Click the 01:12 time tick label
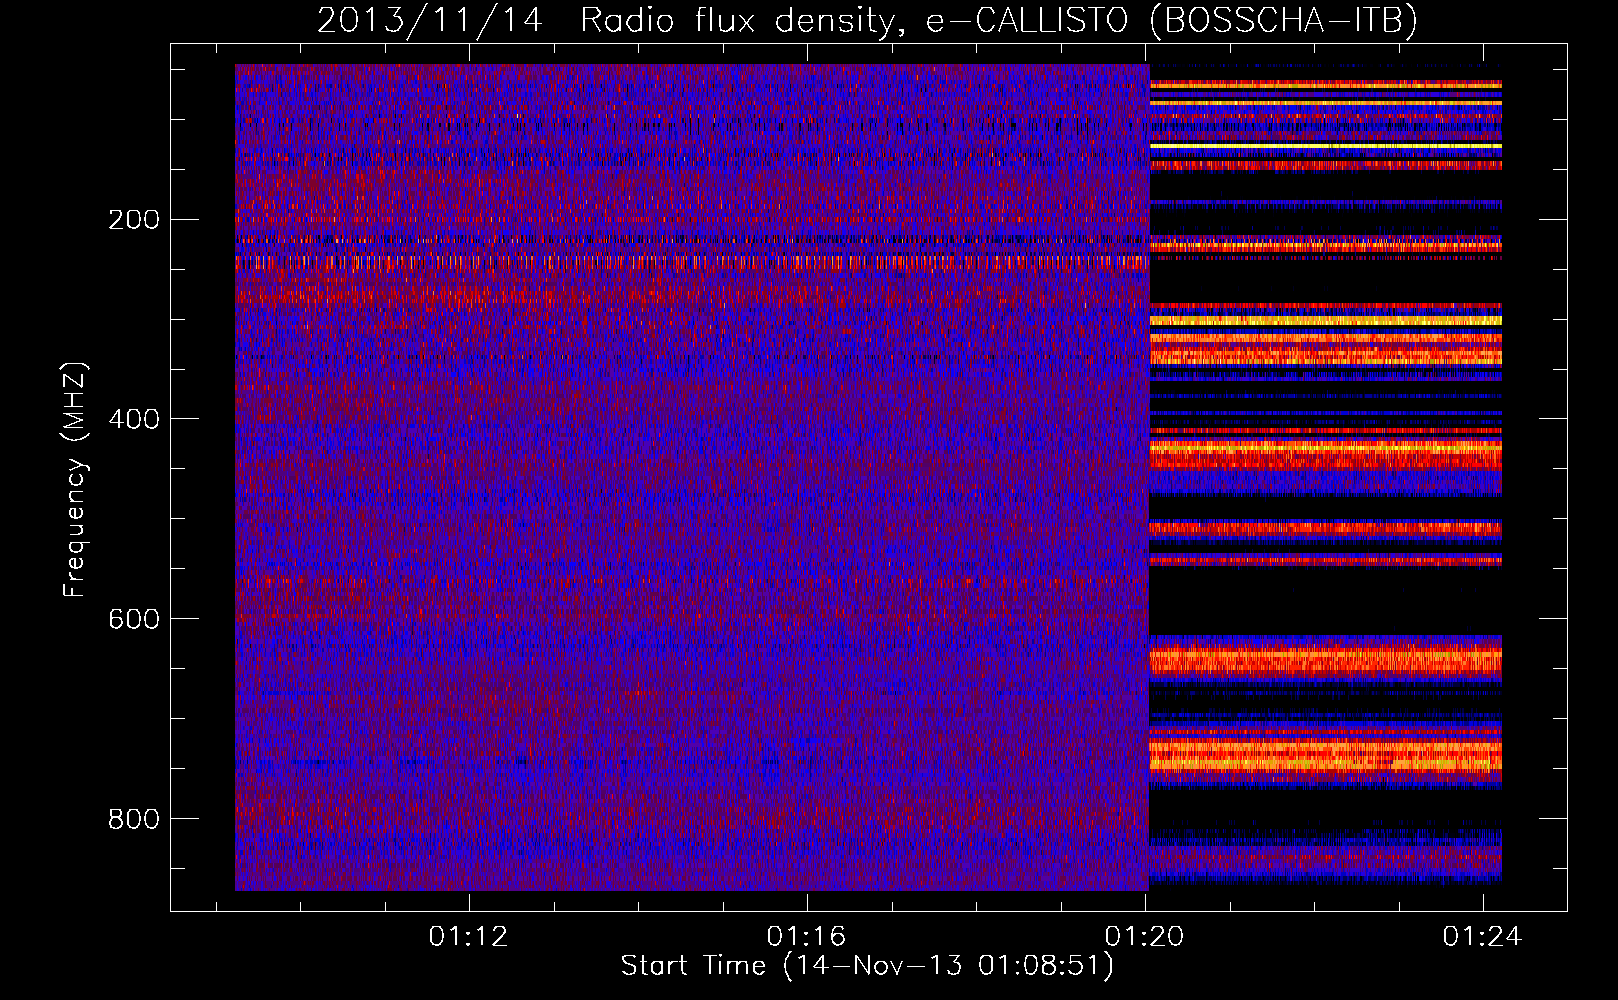 tap(469, 936)
